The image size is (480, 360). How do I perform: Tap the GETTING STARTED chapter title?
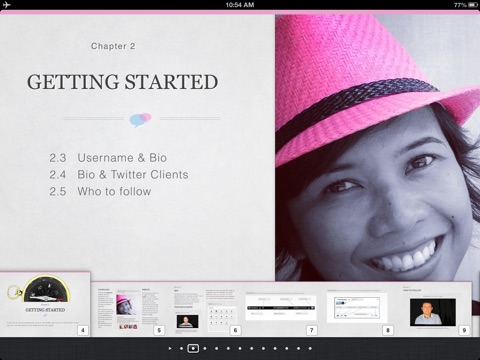tap(123, 82)
